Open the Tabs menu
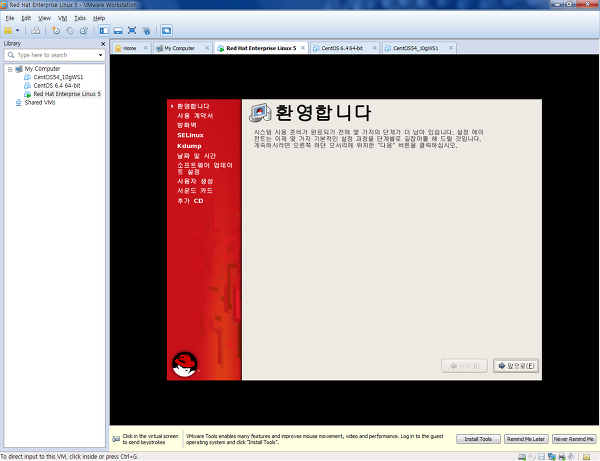This screenshot has height=461, width=600. [80, 18]
